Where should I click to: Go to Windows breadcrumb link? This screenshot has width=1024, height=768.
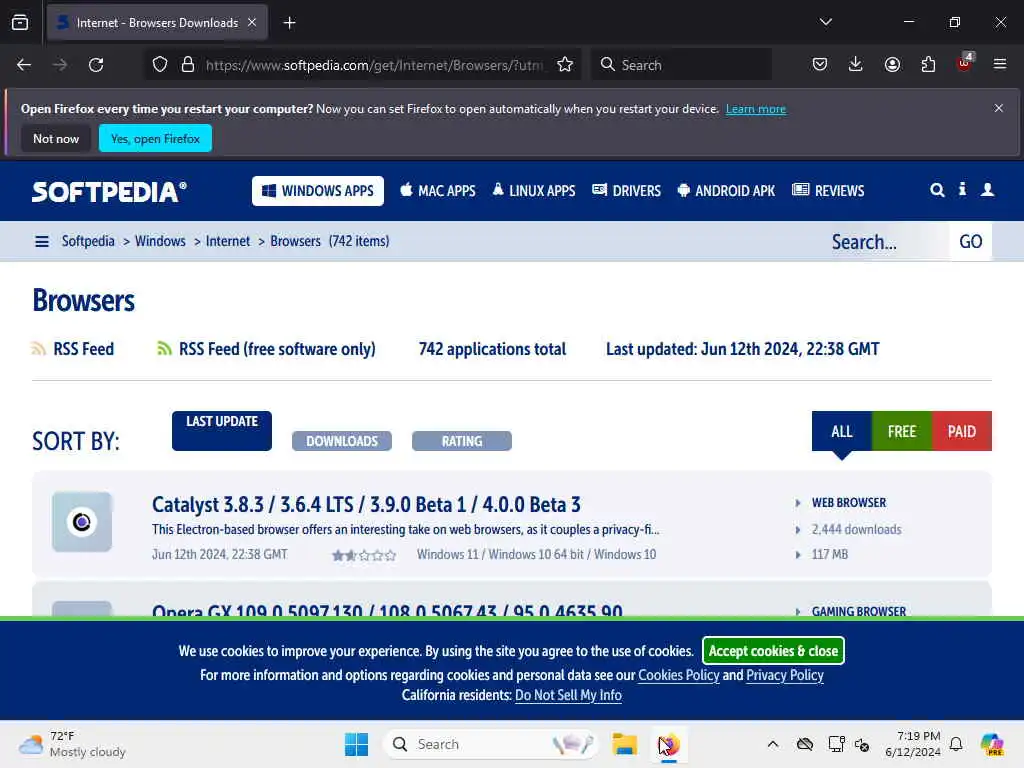pos(160,241)
